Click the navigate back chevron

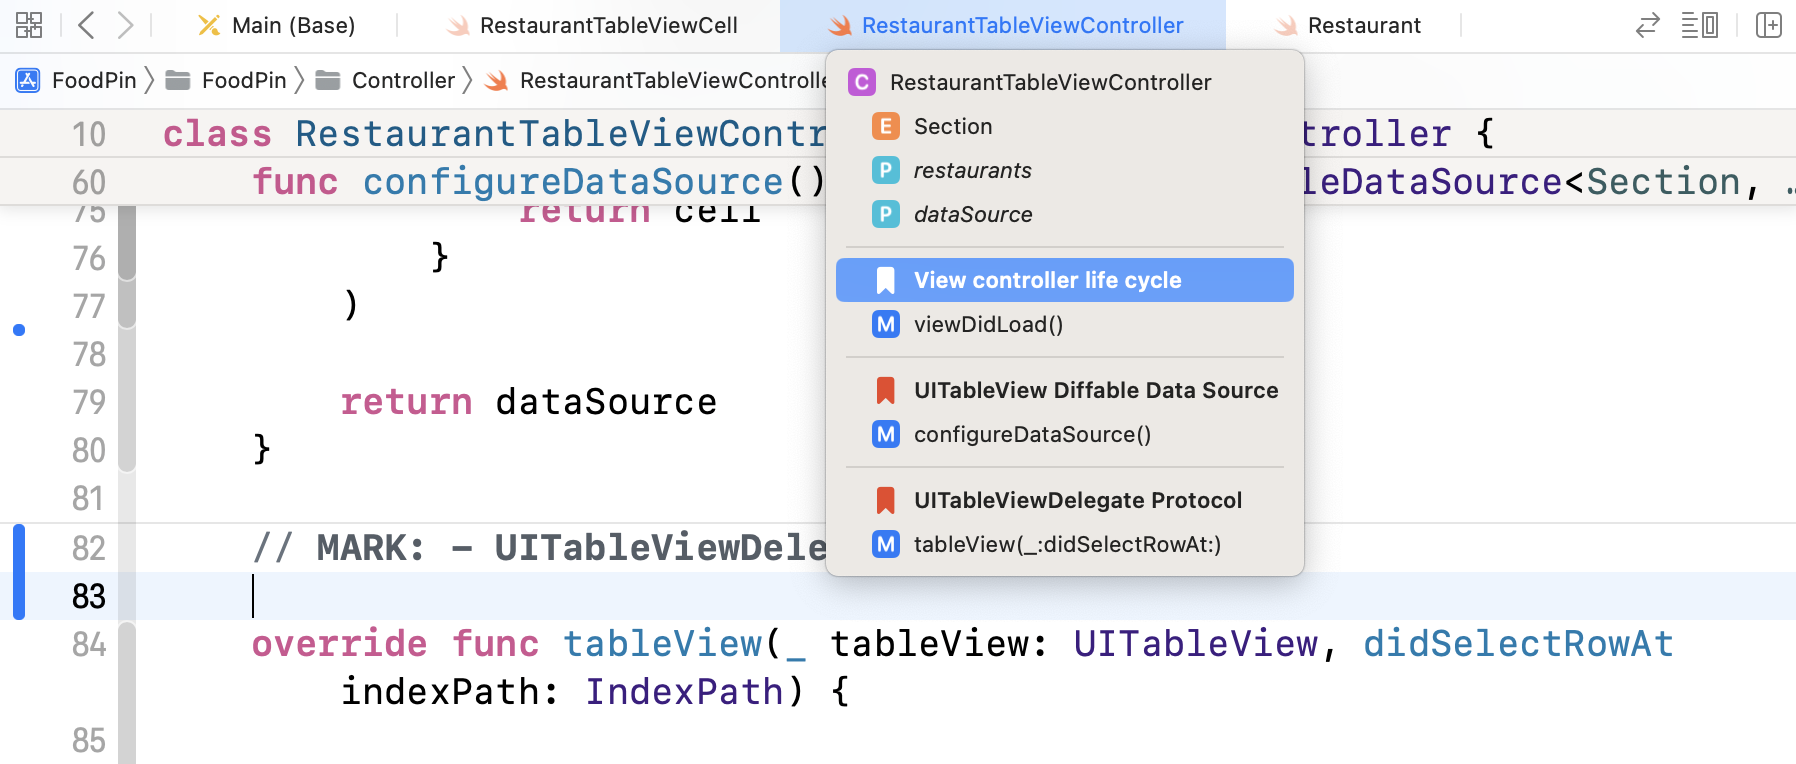[85, 25]
